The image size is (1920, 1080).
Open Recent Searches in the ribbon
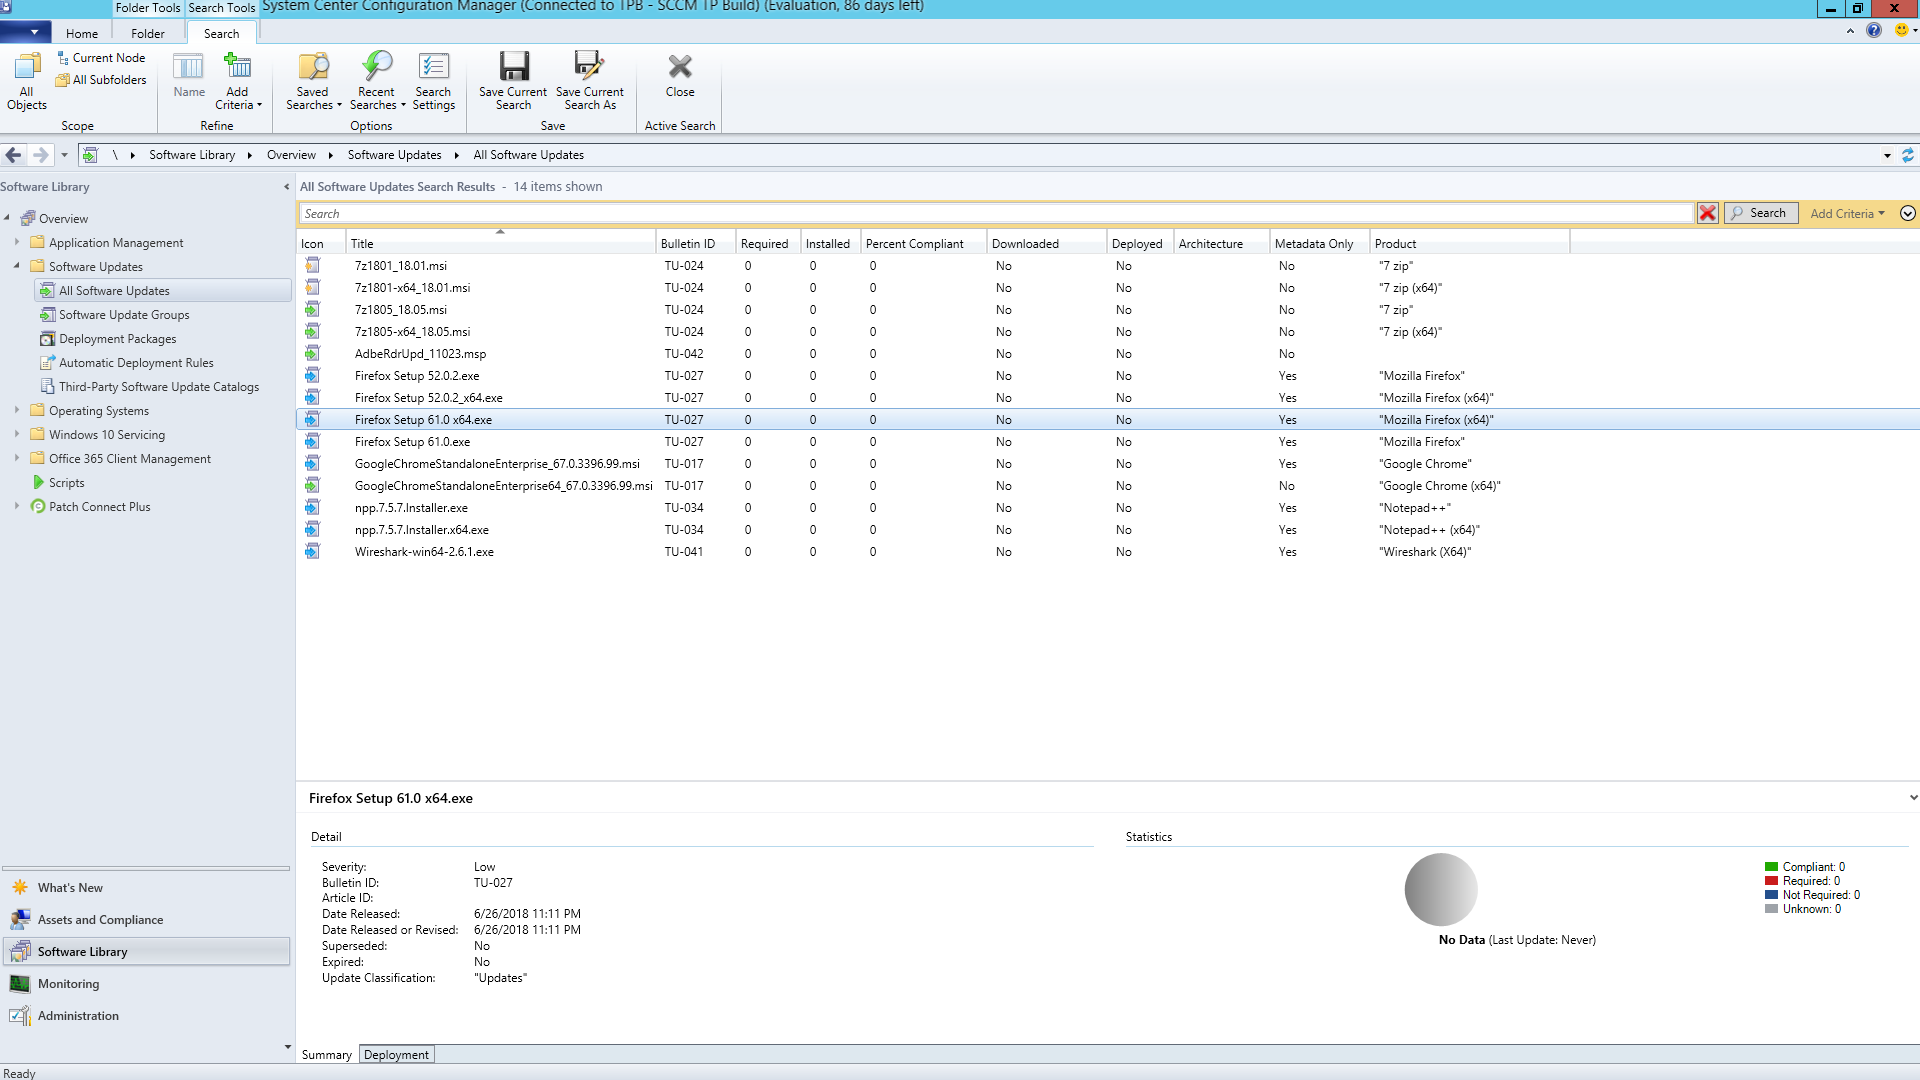(x=377, y=67)
